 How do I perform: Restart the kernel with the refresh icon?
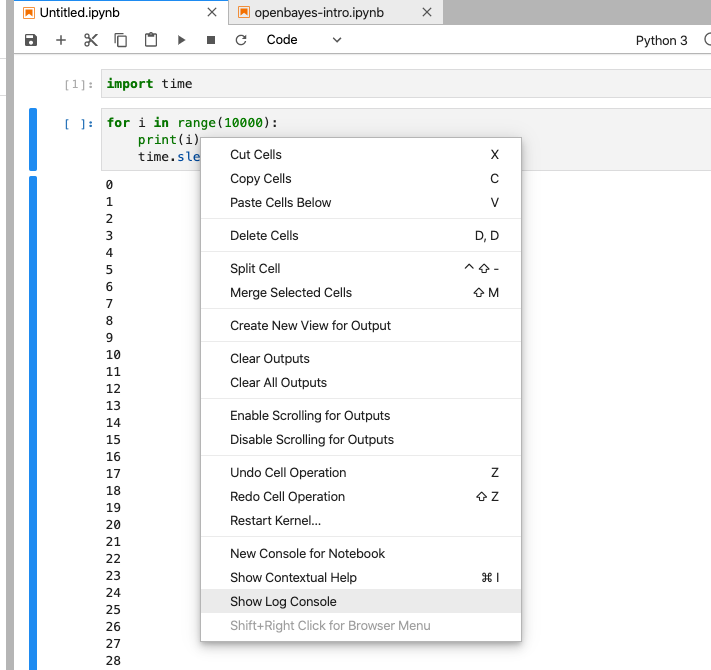click(241, 40)
